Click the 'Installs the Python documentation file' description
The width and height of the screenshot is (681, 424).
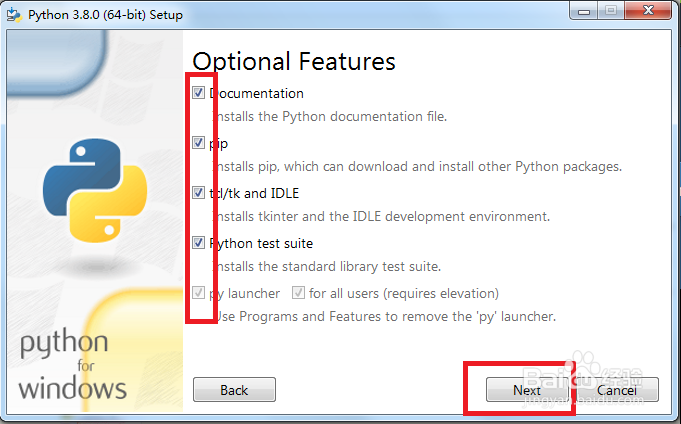pyautogui.click(x=328, y=116)
